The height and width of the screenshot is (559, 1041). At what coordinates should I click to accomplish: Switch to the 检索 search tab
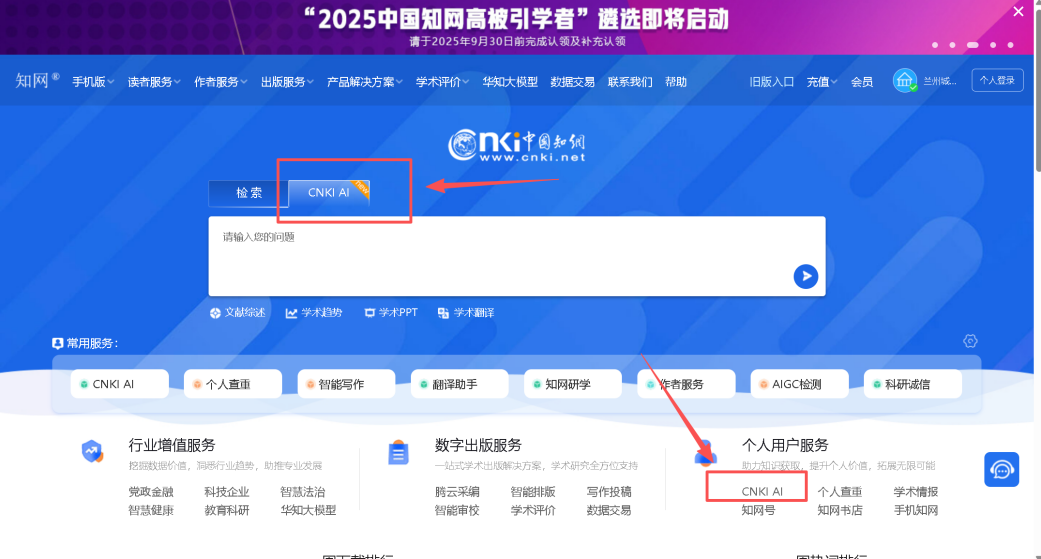coord(248,193)
